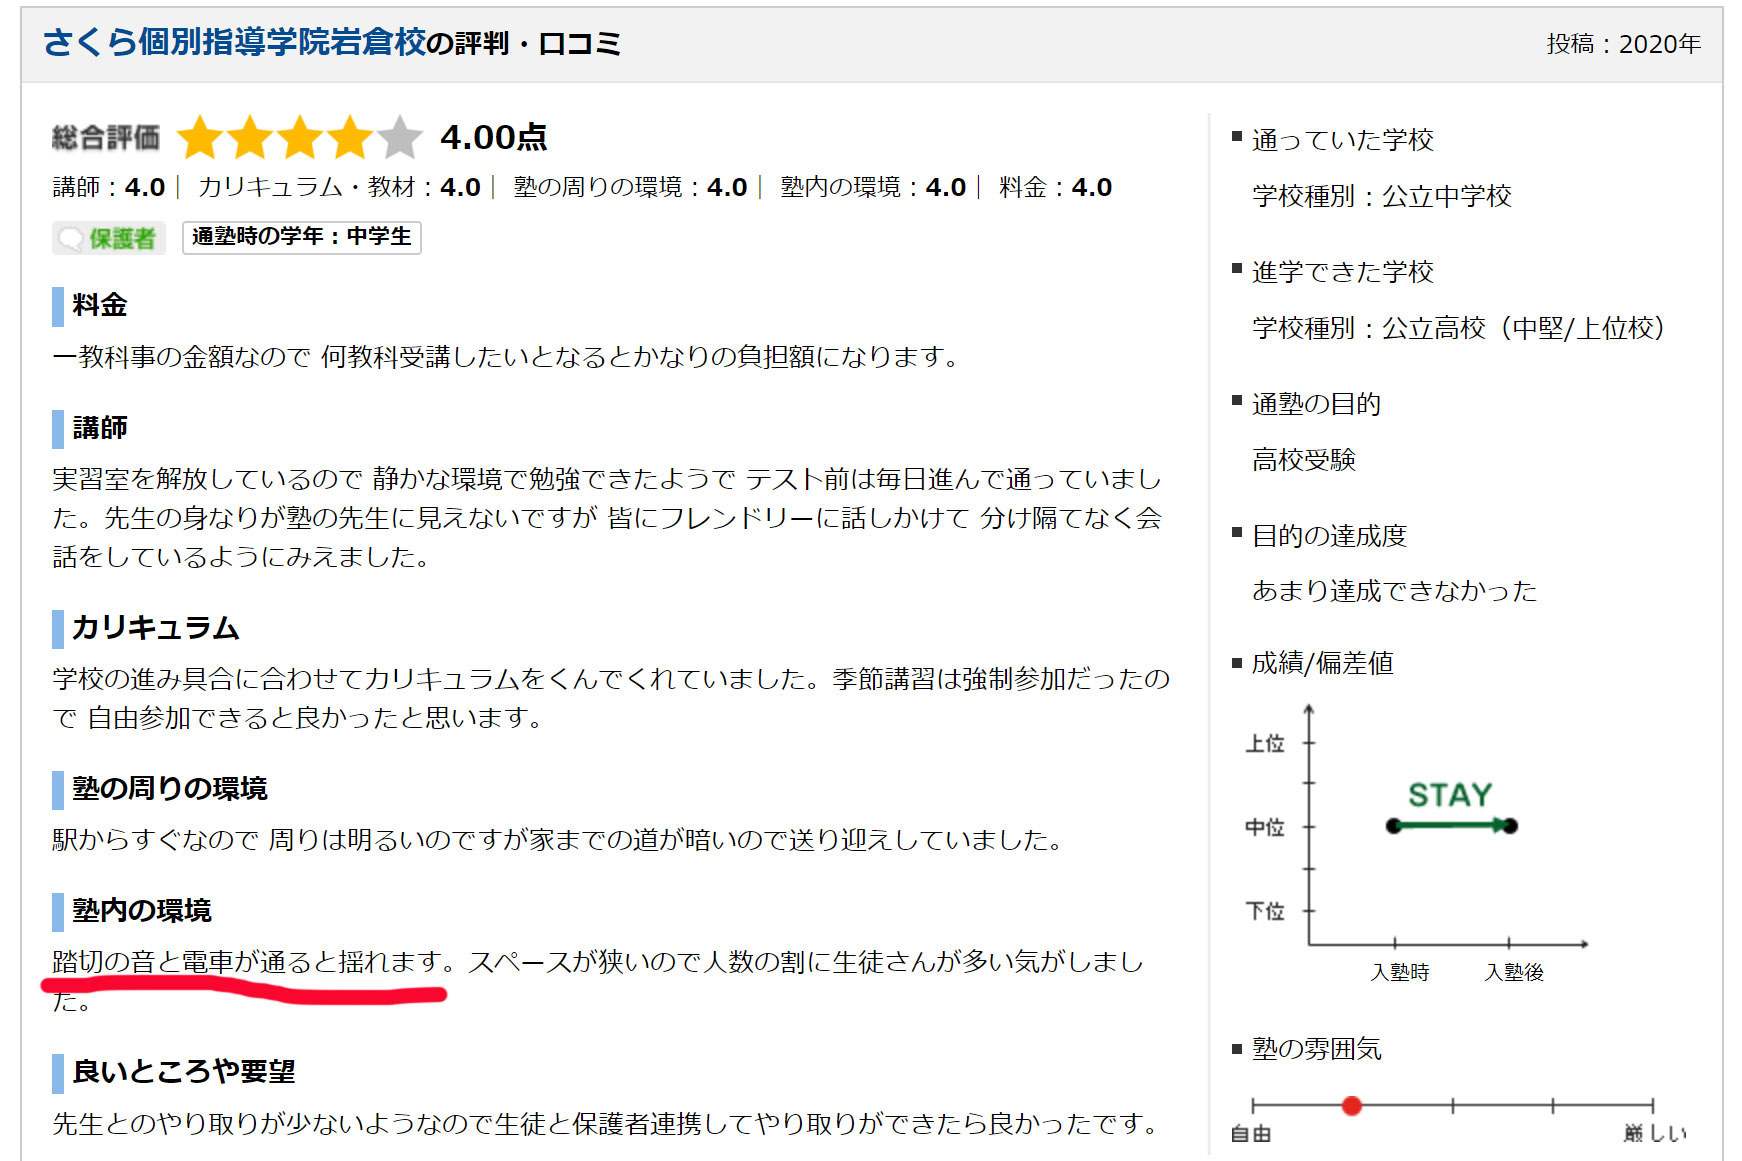Click the 投稿：2020年 posting date
Screen dimensions: 1742x1161
1623,44
